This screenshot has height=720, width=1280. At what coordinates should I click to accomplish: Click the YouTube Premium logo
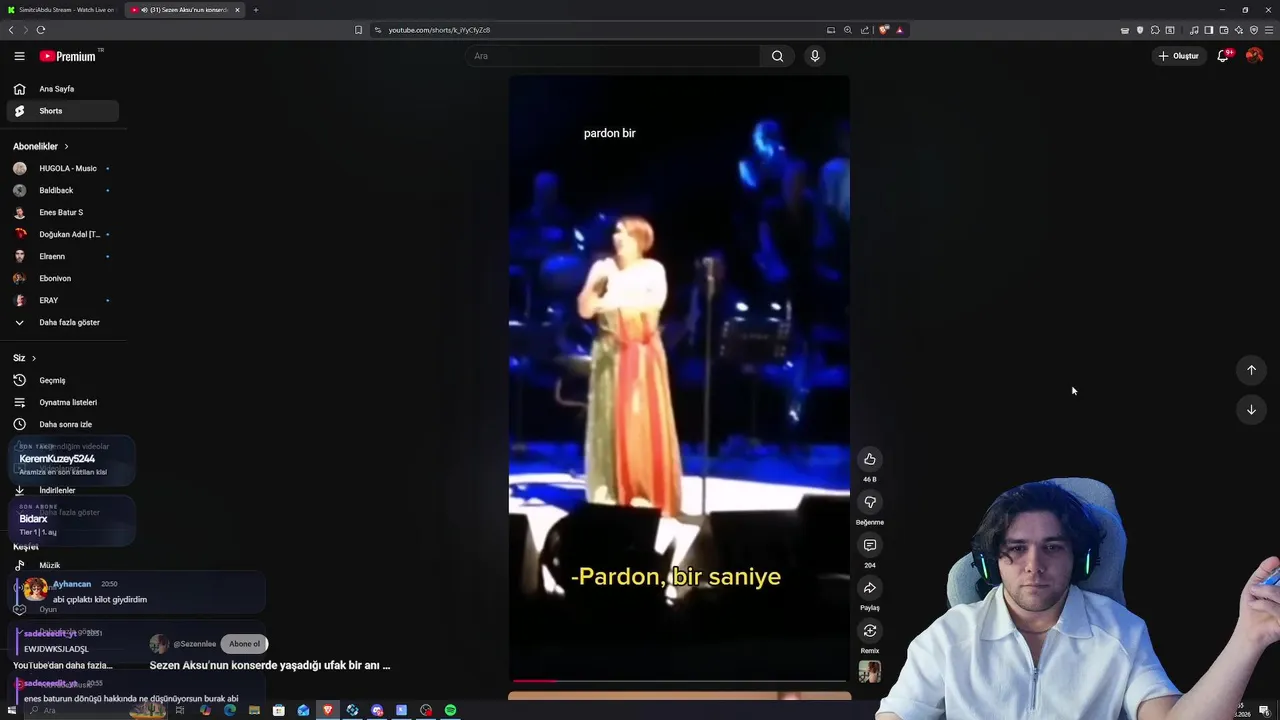point(68,56)
